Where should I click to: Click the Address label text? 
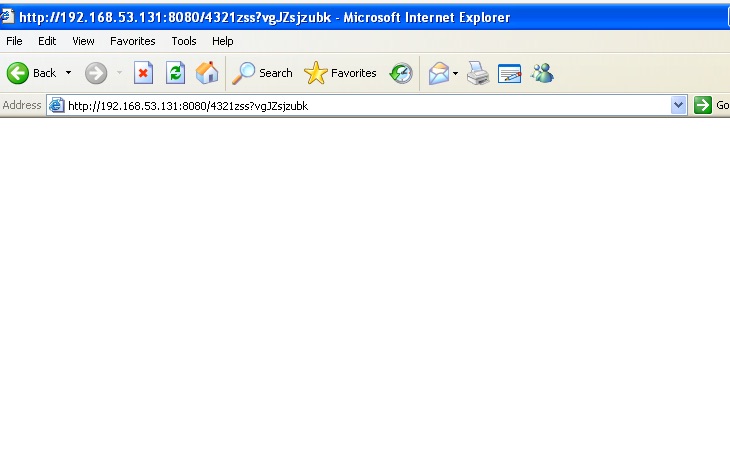point(22,105)
